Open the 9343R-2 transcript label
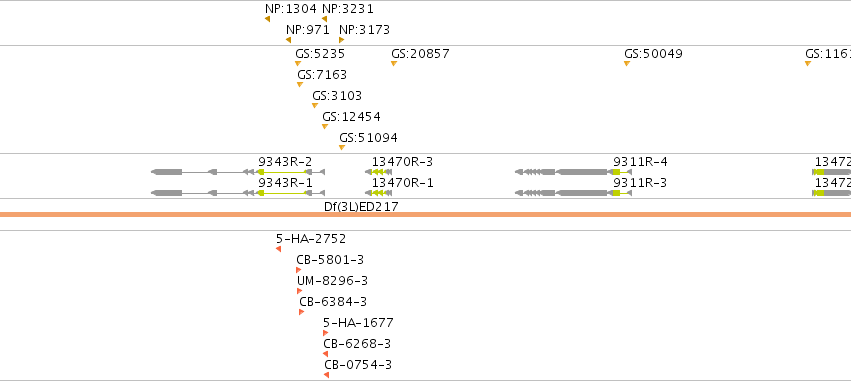This screenshot has width=851, height=381. [x=285, y=162]
